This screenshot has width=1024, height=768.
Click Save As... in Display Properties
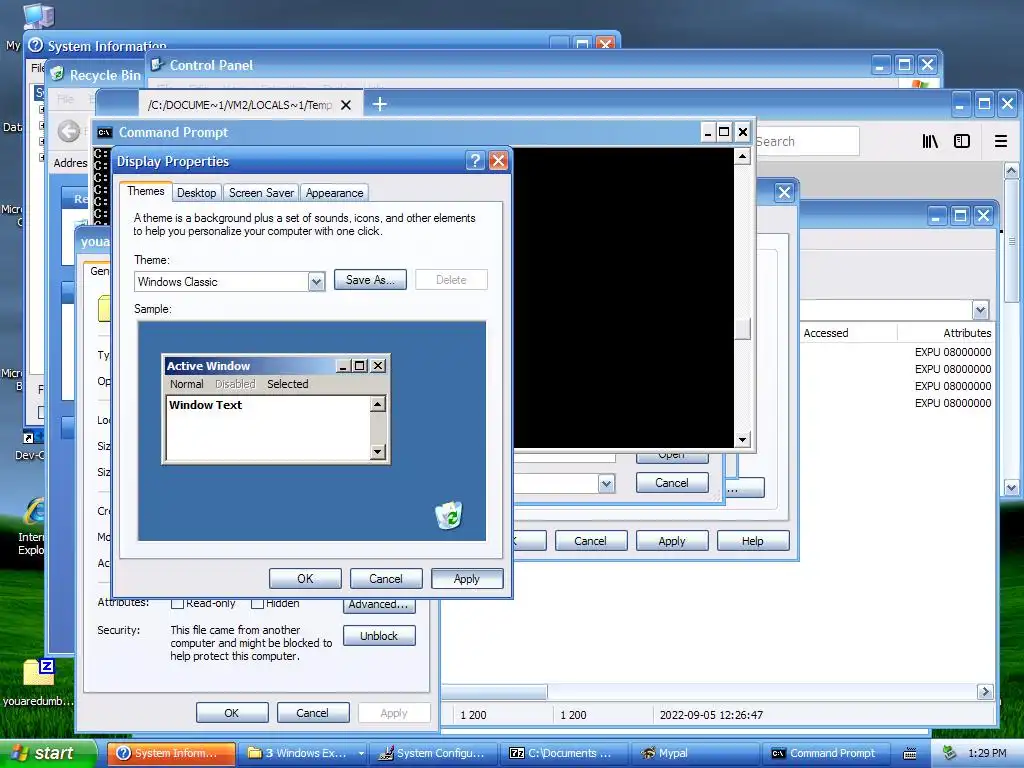tap(370, 280)
